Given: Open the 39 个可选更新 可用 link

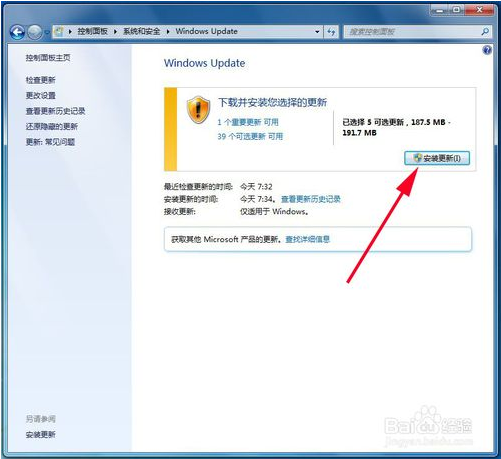Looking at the screenshot, I should pos(250,136).
